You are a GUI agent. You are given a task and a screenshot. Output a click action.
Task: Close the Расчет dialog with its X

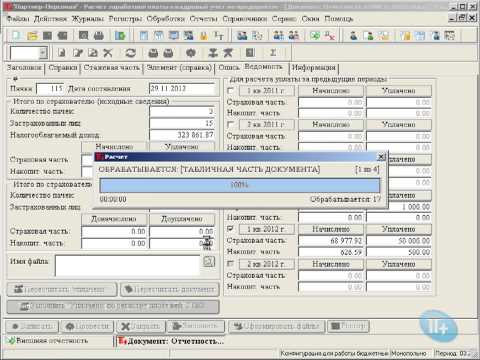coord(381,156)
